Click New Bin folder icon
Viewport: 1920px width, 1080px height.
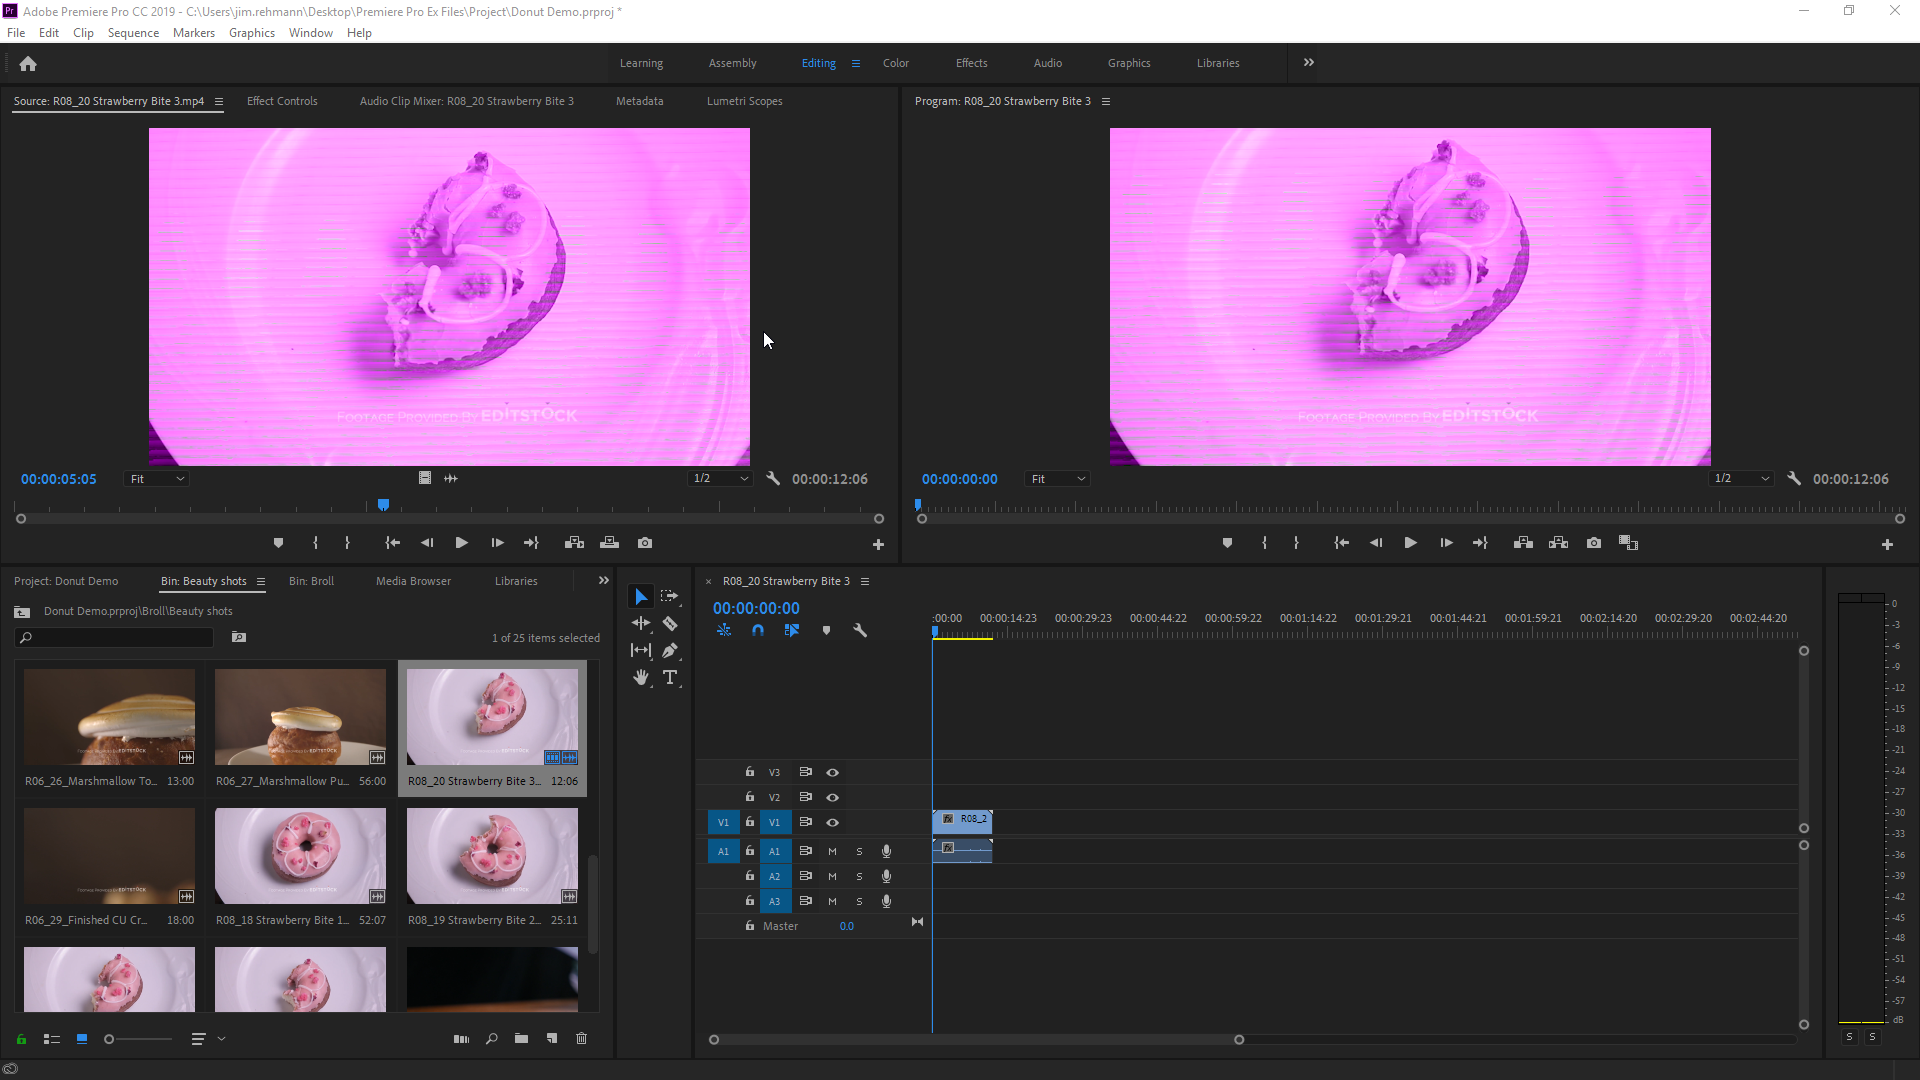(521, 1039)
